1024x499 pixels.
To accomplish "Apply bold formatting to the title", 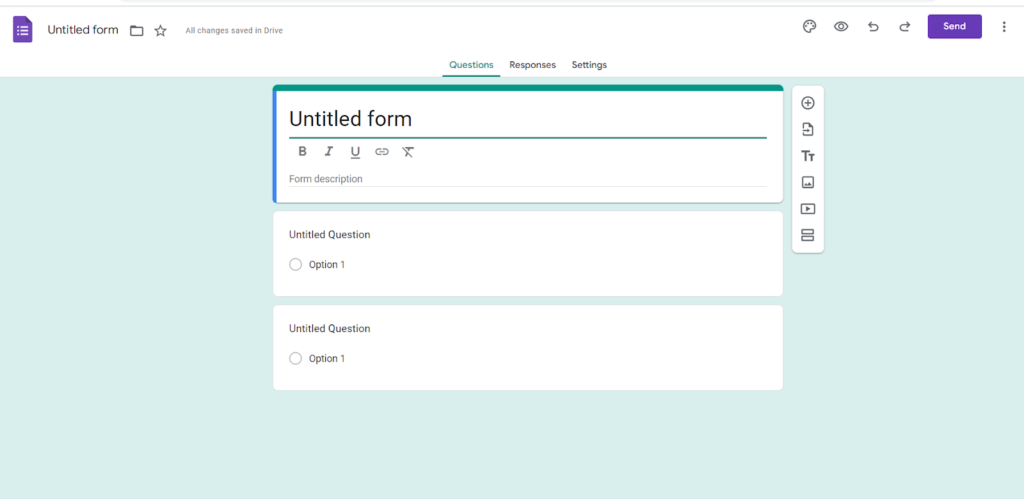I will 302,152.
